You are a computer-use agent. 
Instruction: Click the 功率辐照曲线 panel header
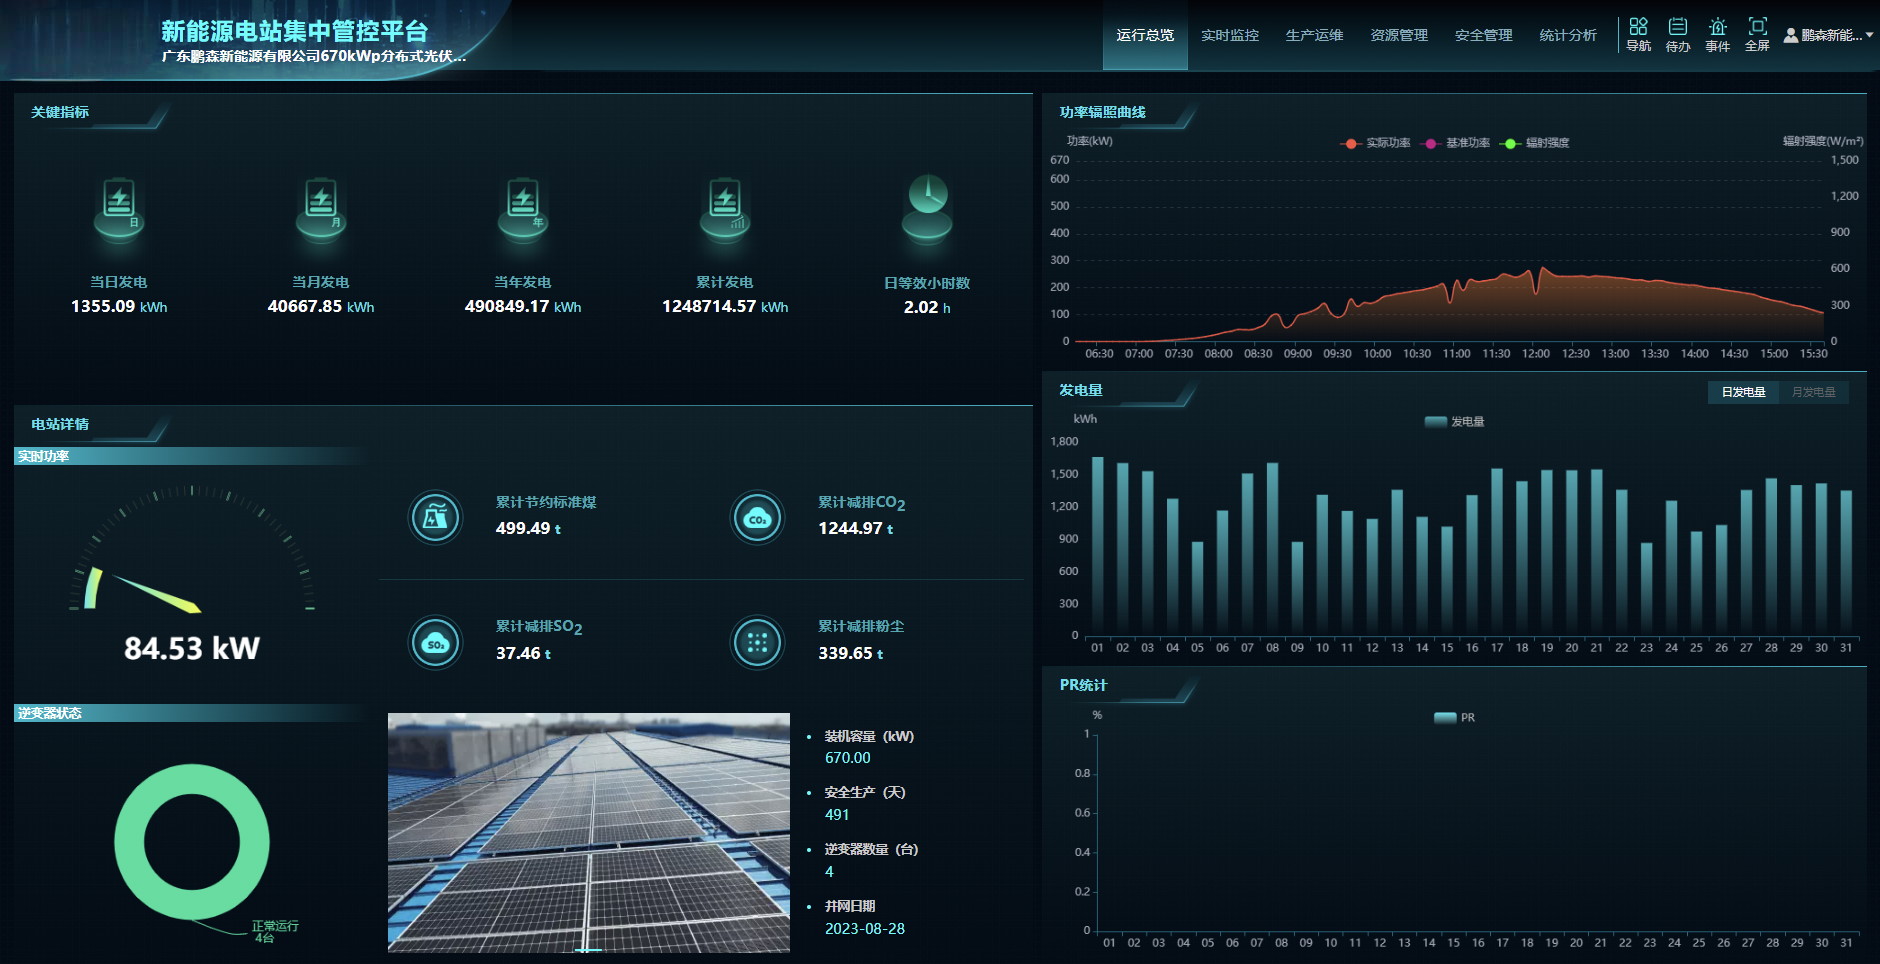pos(1103,112)
